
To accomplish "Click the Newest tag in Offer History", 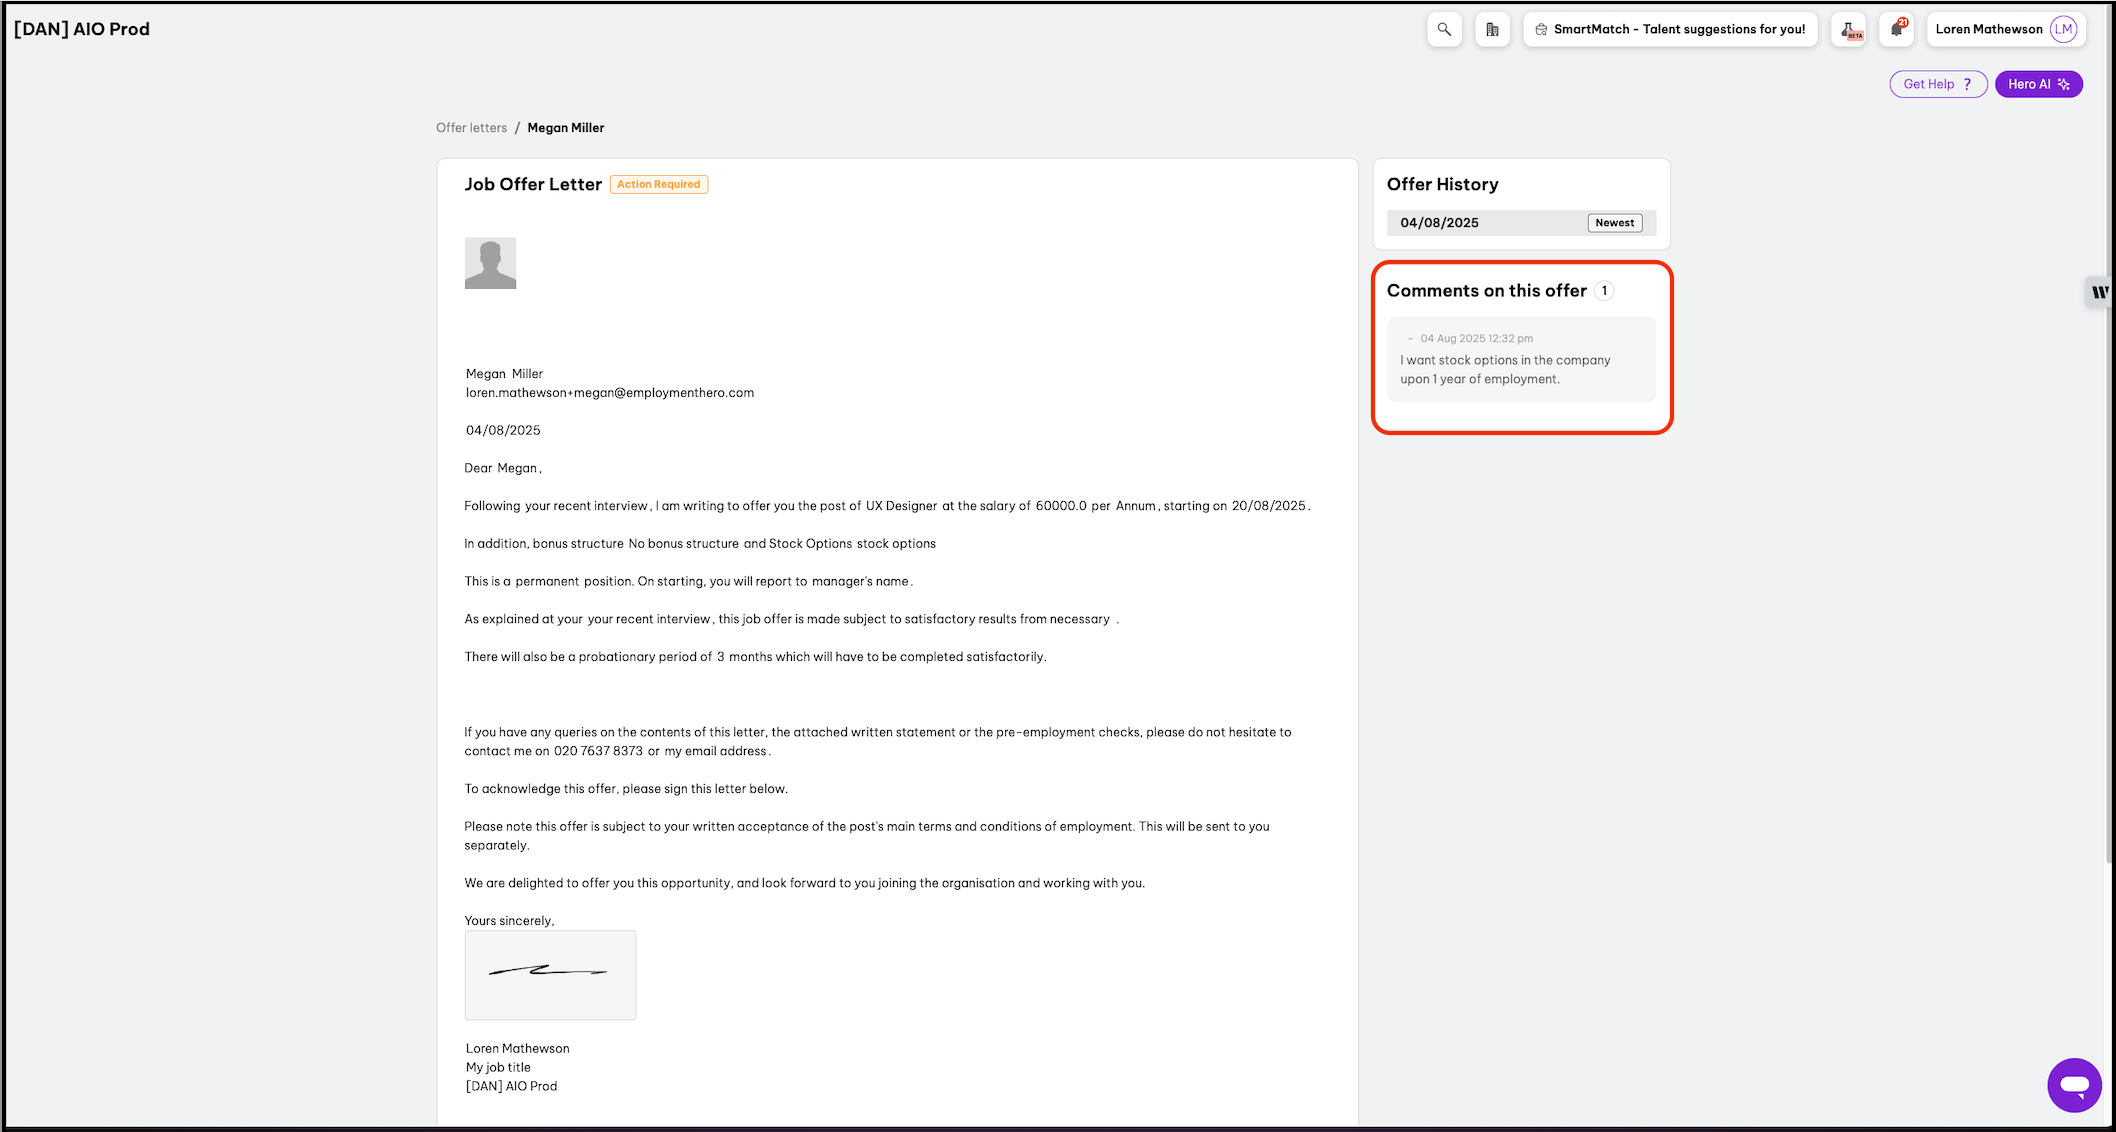I will coord(1614,223).
